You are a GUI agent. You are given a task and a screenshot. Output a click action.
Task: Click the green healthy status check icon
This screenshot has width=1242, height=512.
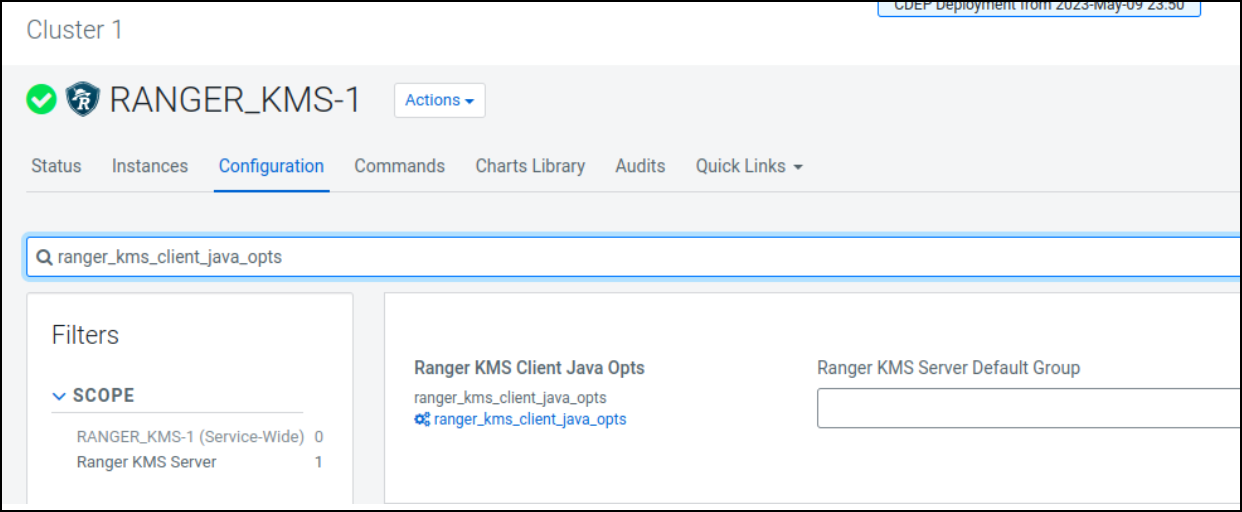41,100
